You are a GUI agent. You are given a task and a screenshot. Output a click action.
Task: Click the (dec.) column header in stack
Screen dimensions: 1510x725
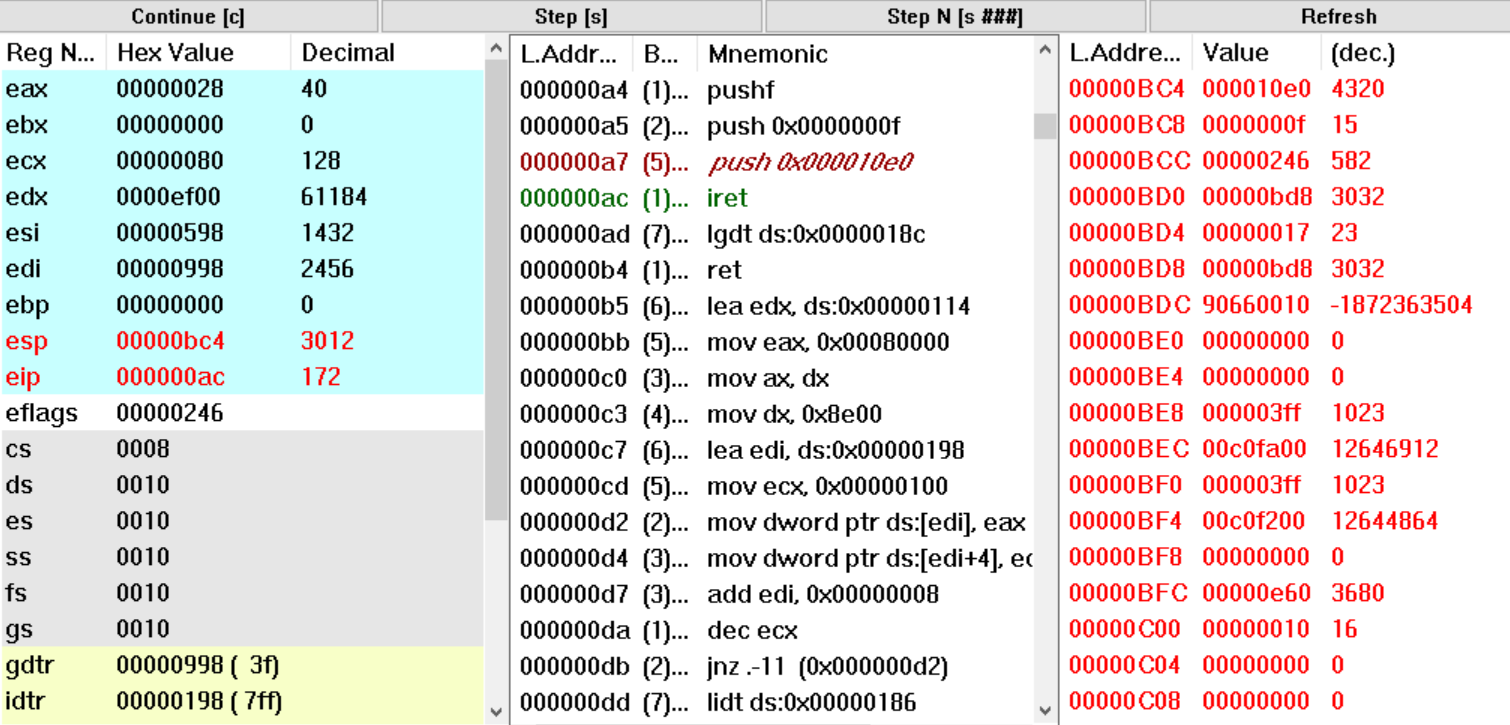pyautogui.click(x=1362, y=53)
